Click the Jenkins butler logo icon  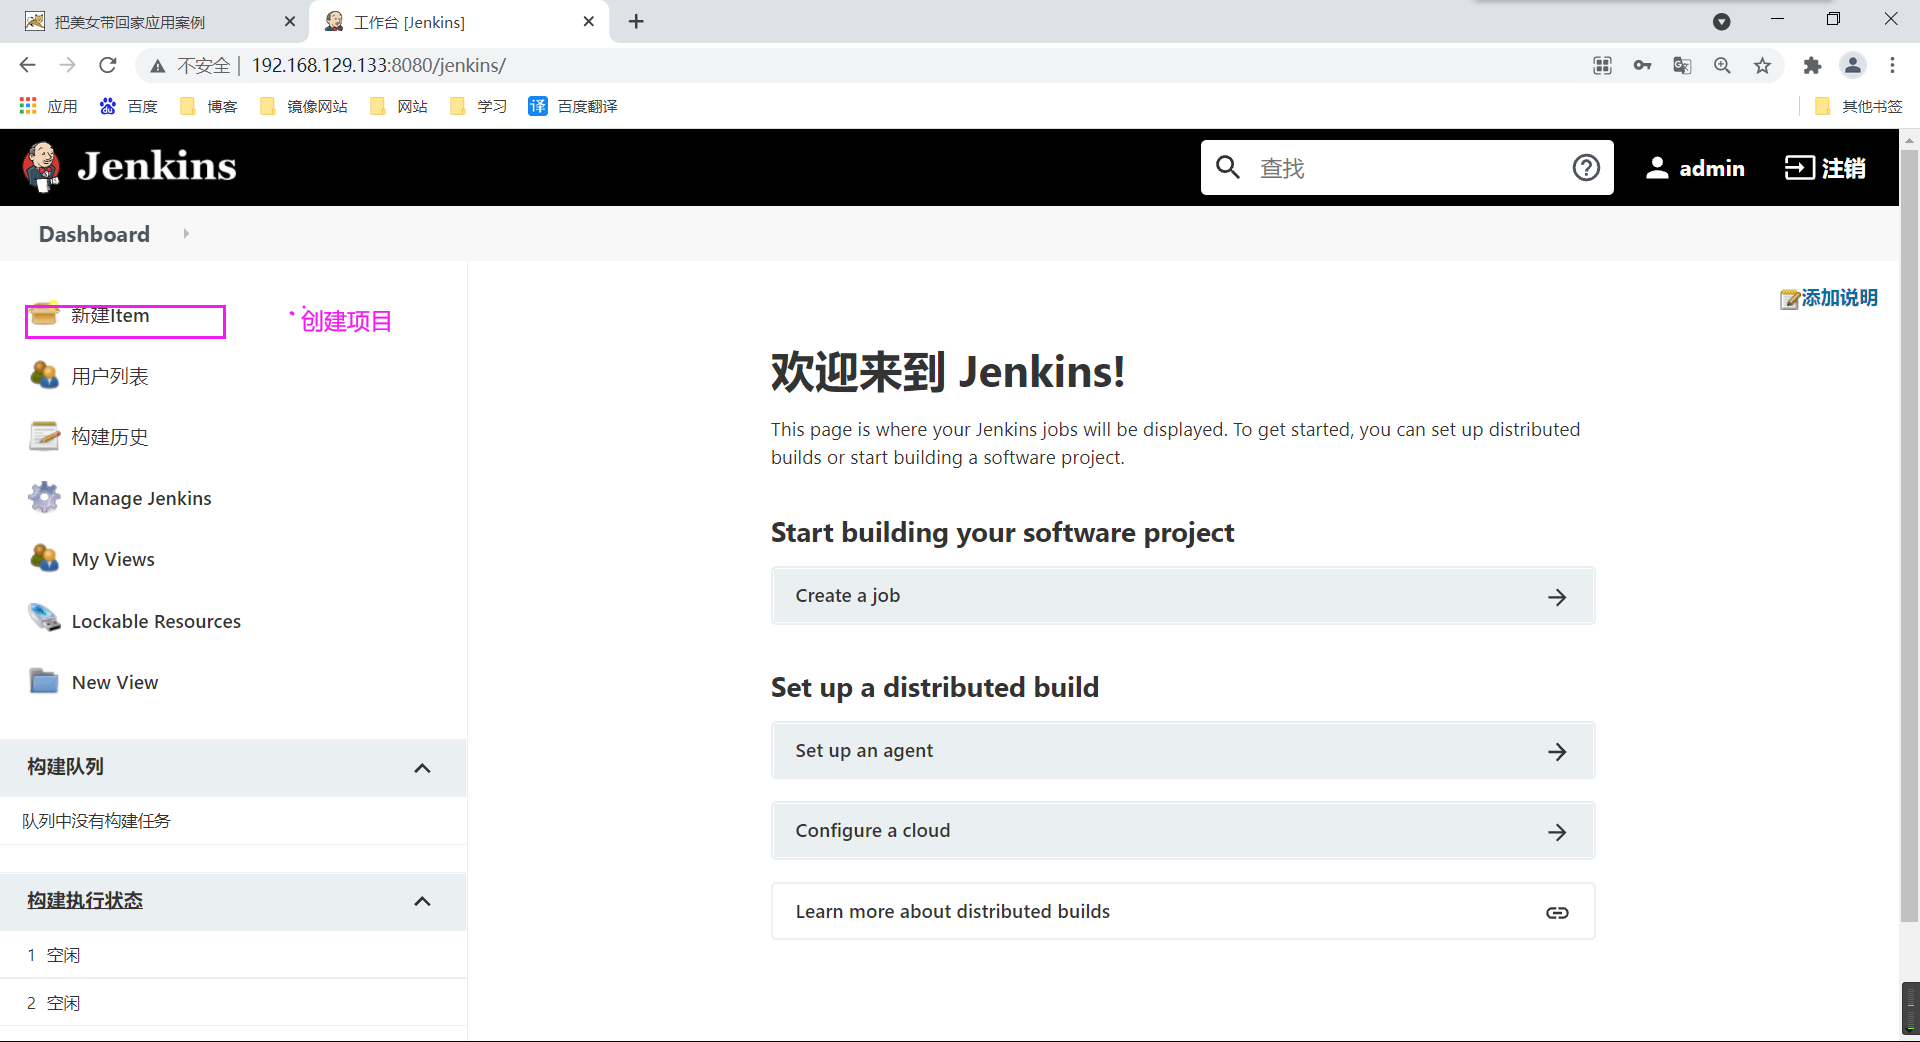coord(41,167)
